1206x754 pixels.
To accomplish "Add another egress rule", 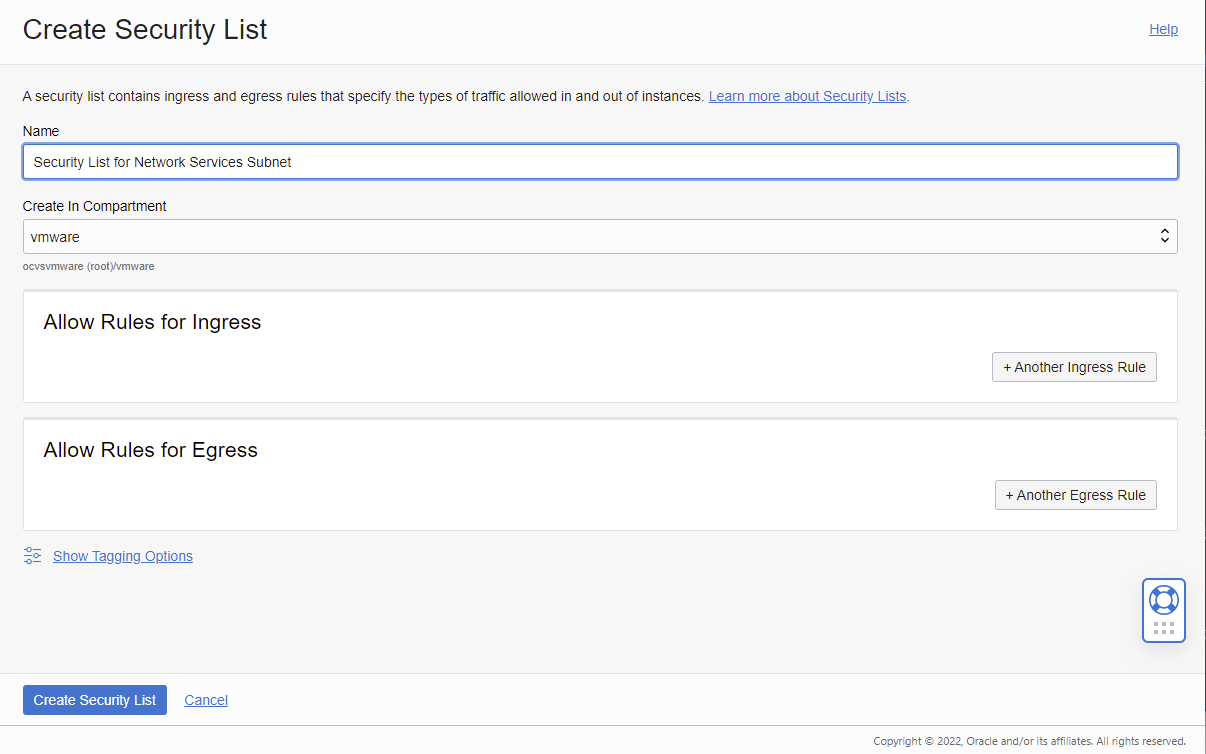I will pyautogui.click(x=1075, y=495).
